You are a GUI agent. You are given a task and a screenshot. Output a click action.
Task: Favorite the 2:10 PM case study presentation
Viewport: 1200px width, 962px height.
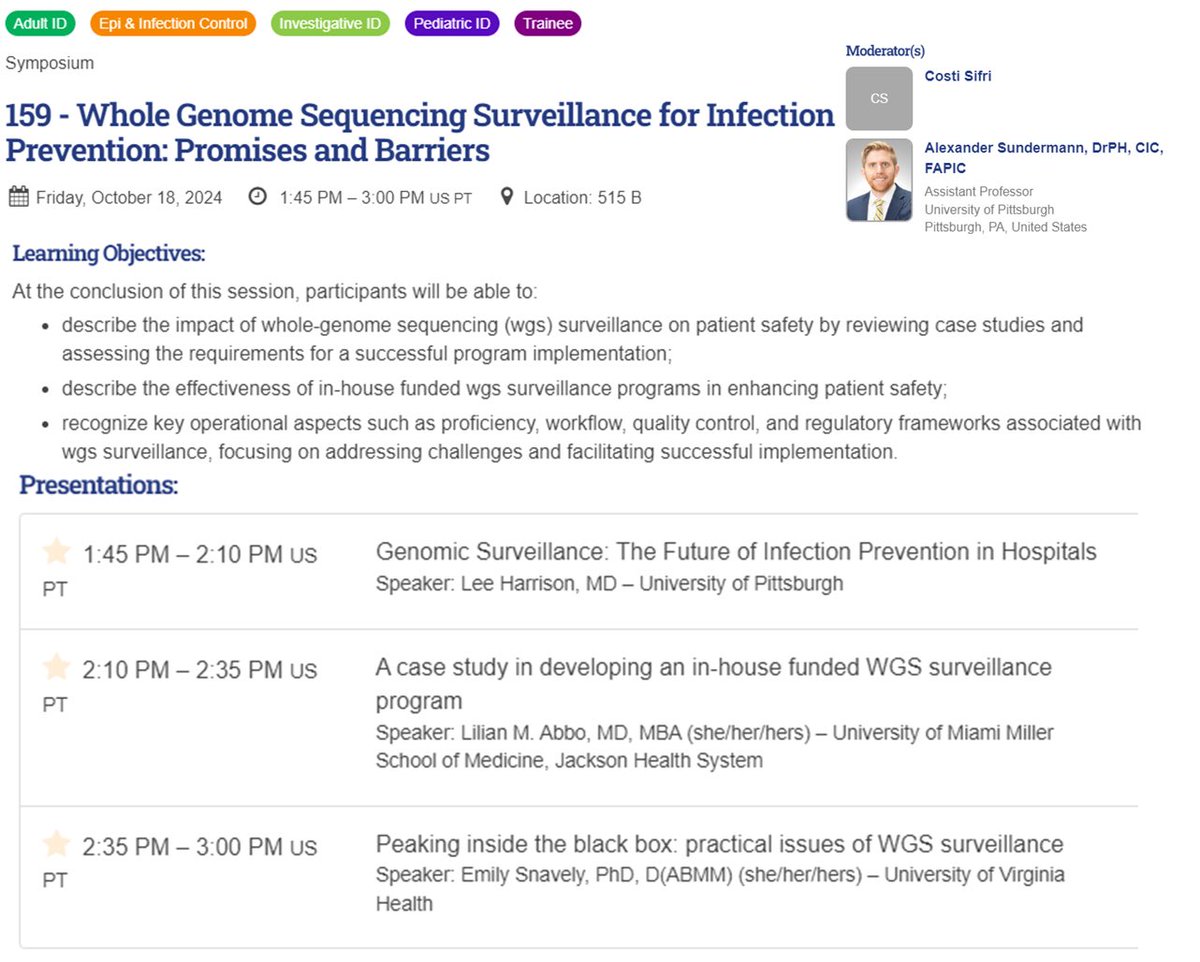pos(57,667)
